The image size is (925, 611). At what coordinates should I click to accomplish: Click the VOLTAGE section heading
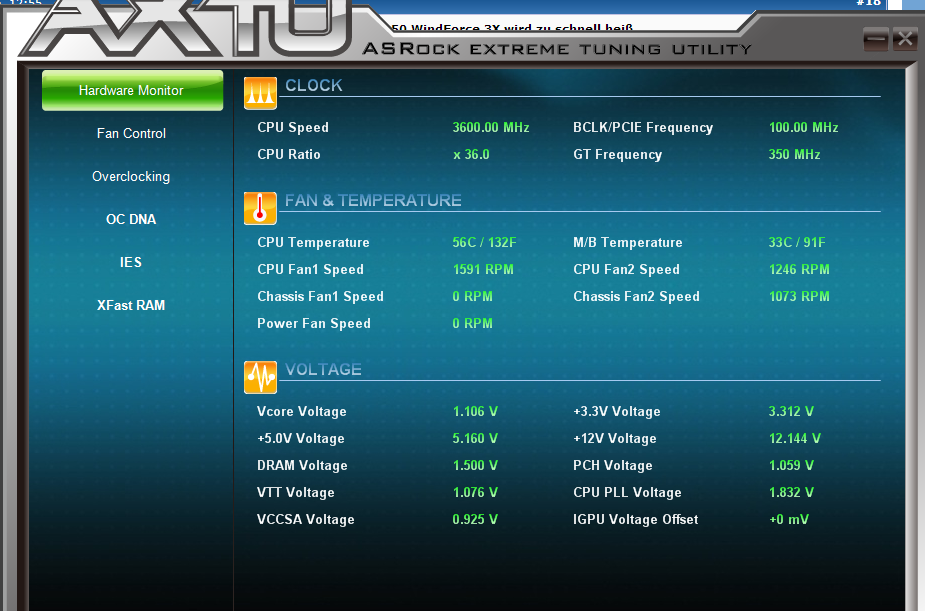323,369
